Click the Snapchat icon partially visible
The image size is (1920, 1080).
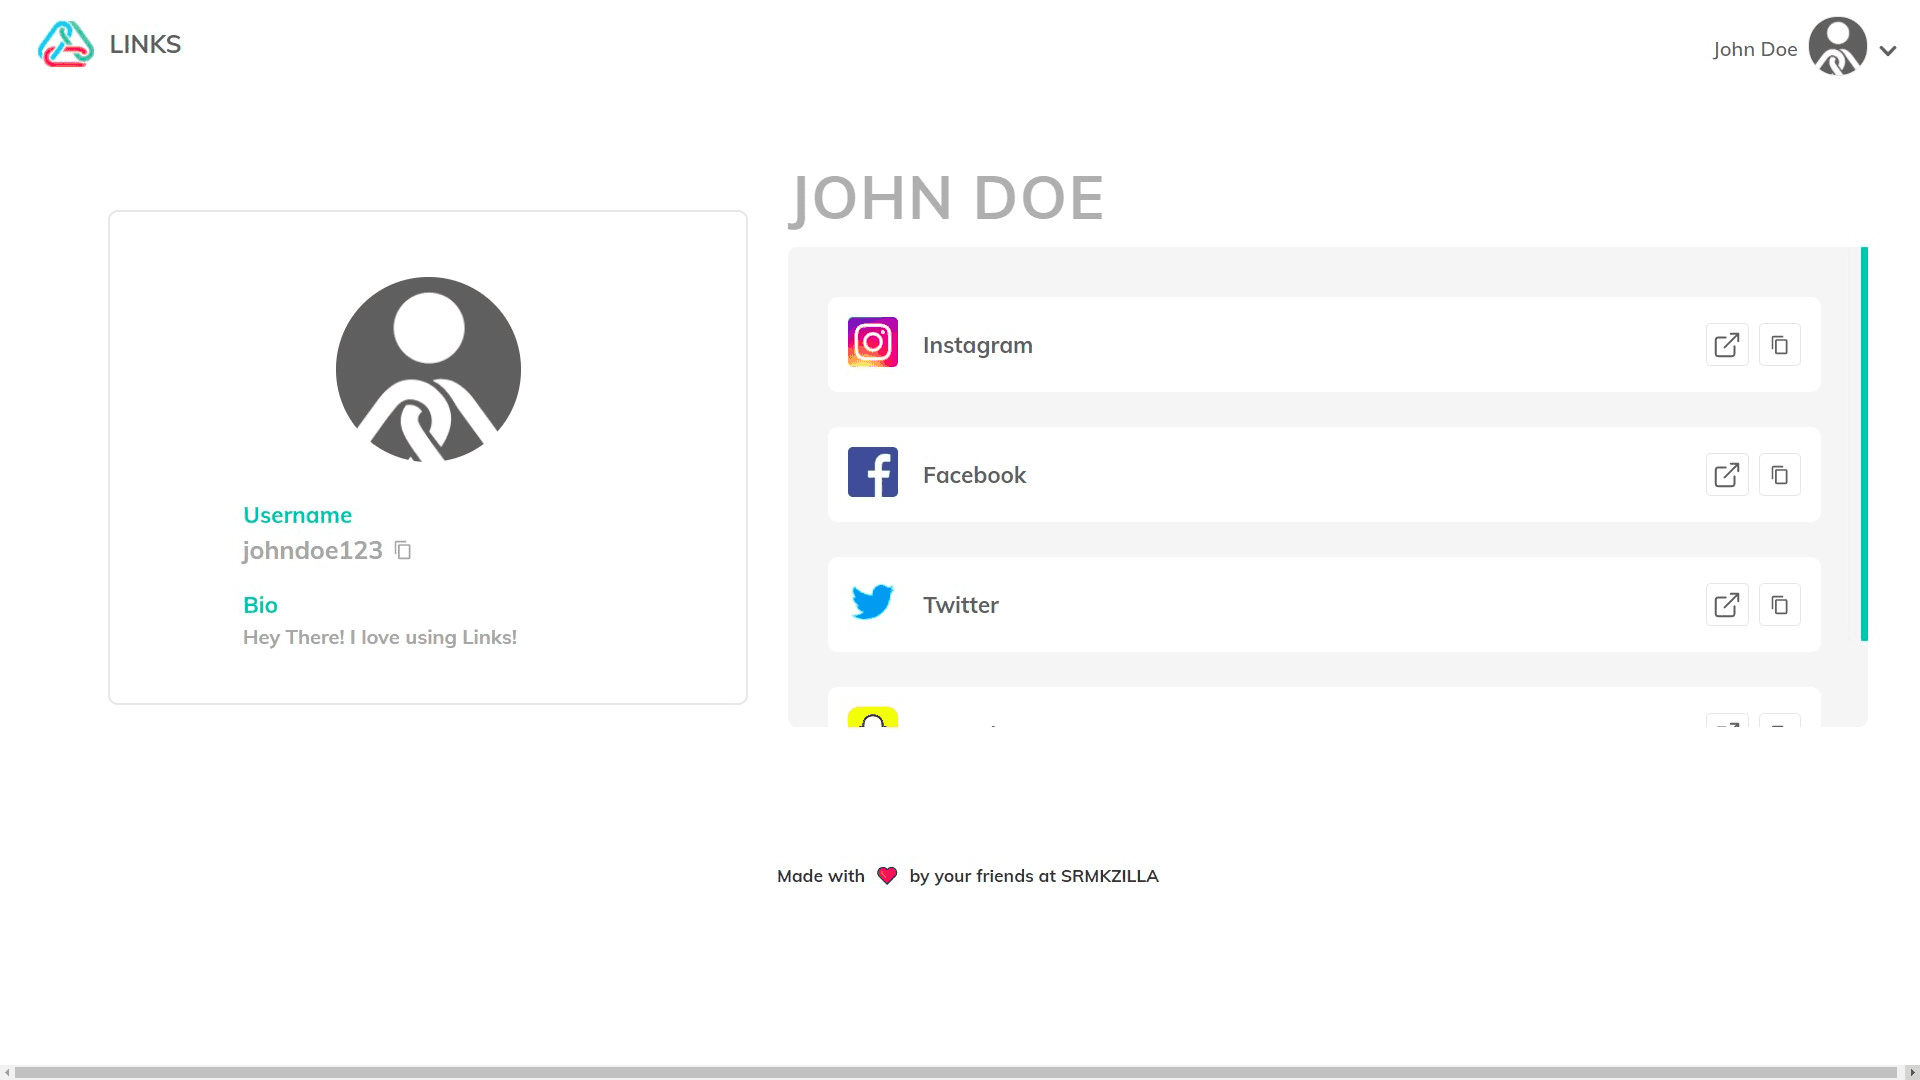point(872,718)
